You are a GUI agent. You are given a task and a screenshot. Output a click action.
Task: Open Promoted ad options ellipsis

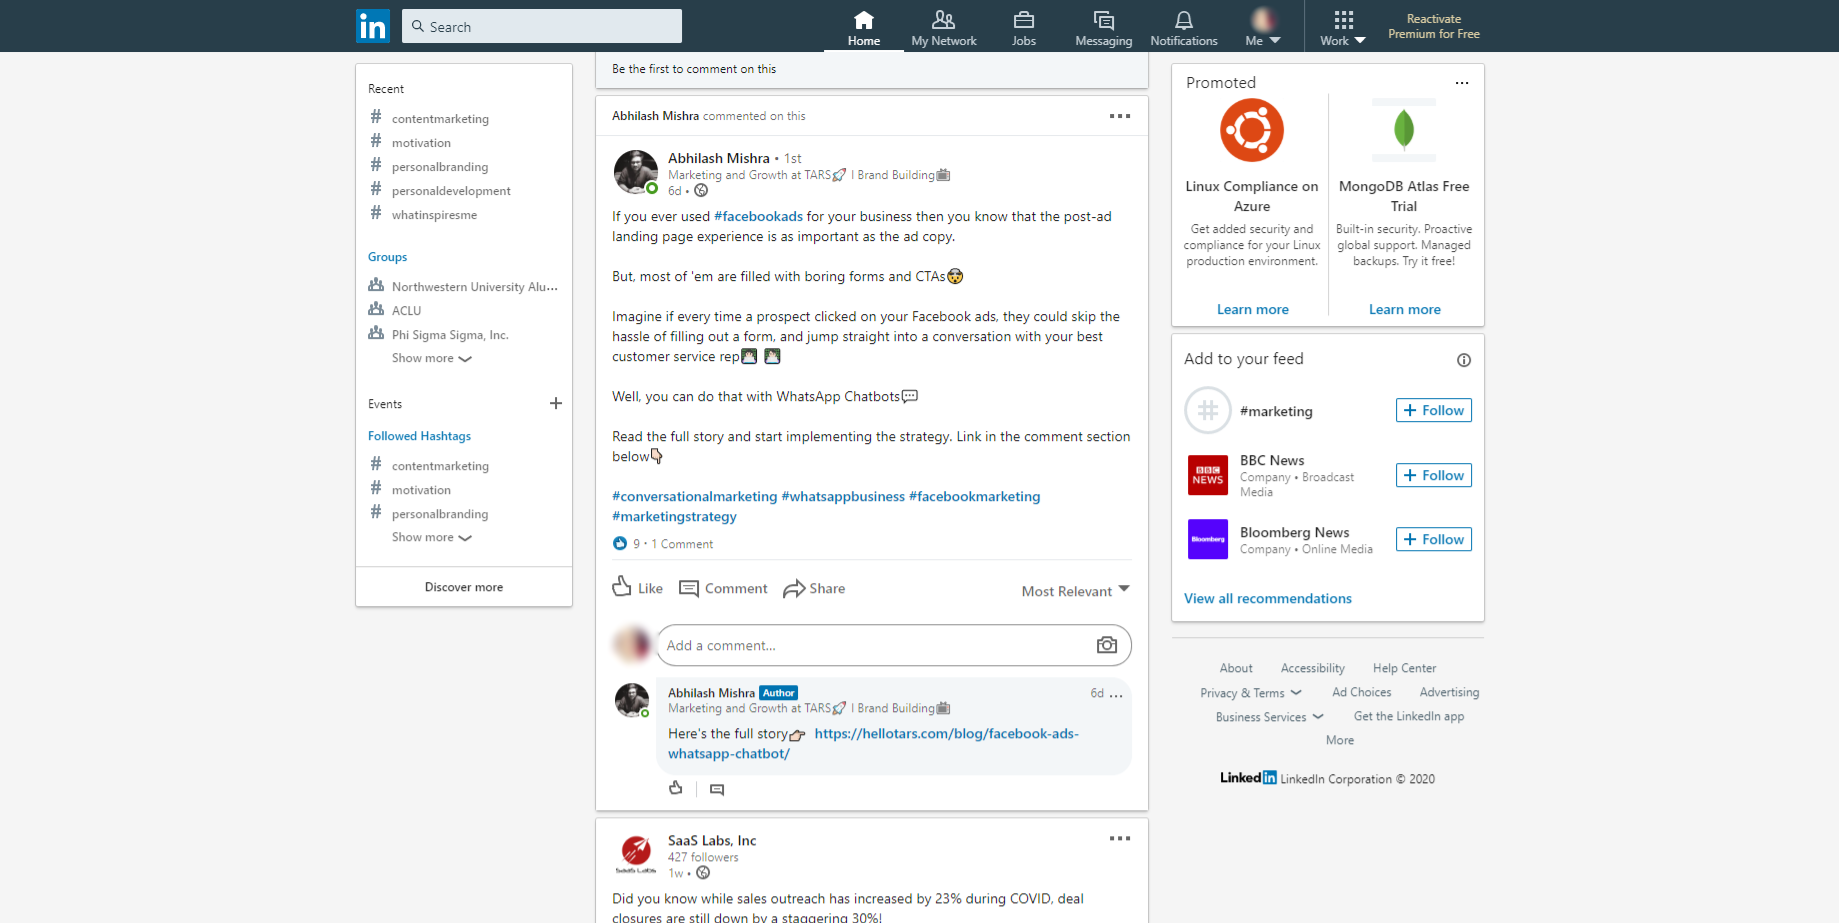pos(1462,83)
